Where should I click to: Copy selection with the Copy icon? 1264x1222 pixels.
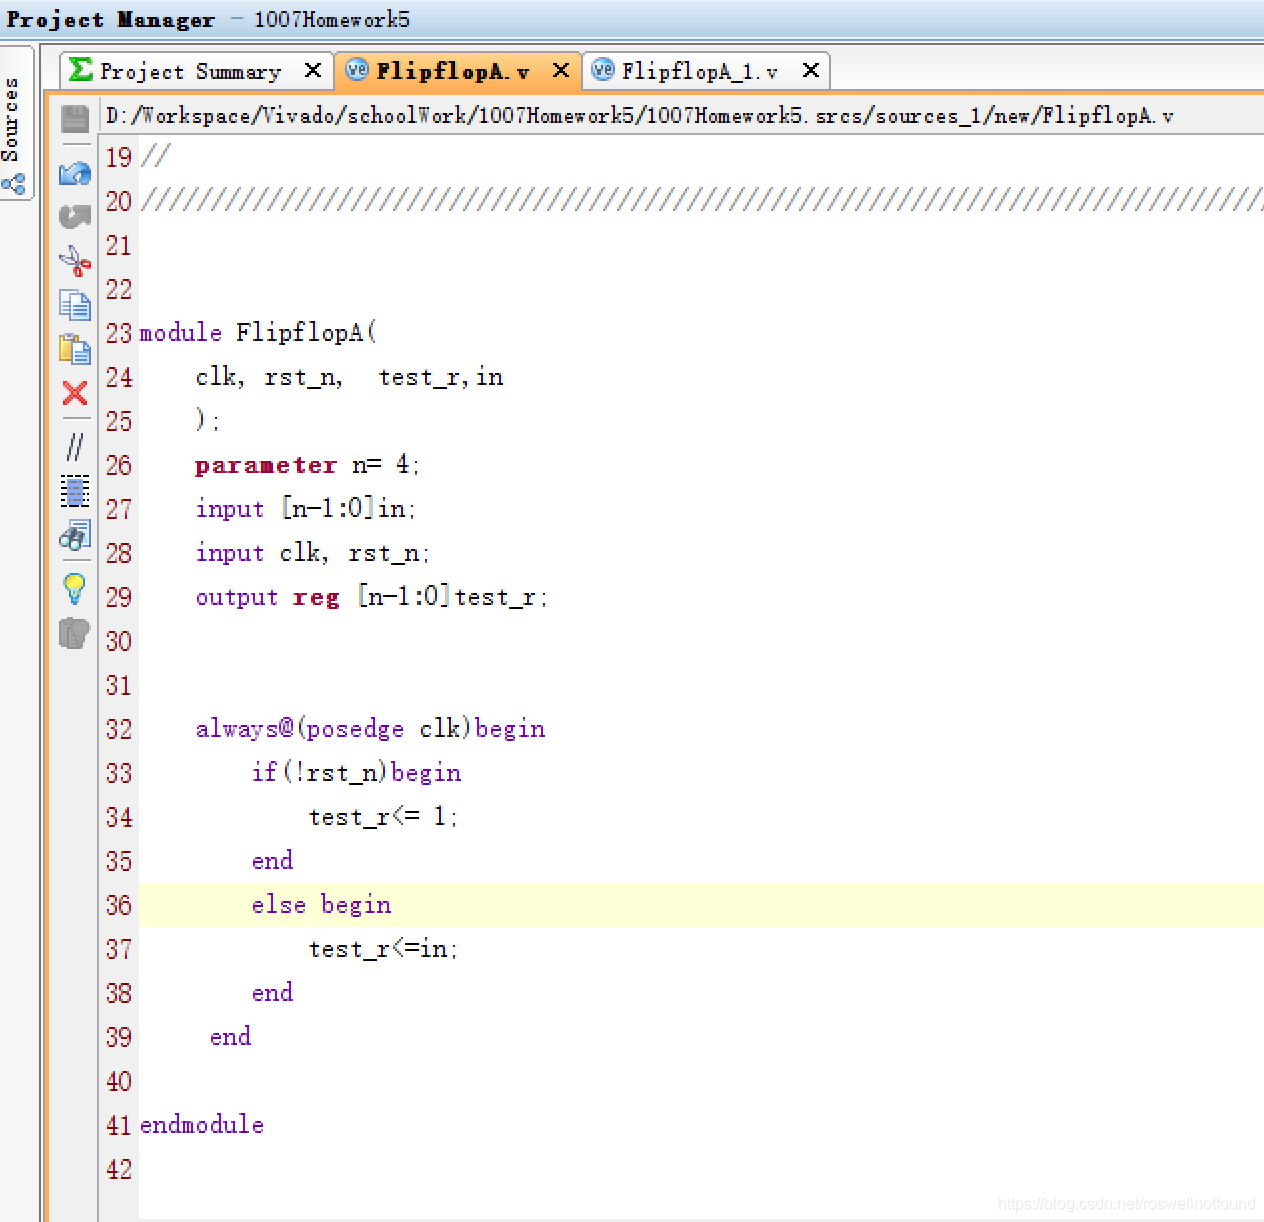[x=75, y=304]
